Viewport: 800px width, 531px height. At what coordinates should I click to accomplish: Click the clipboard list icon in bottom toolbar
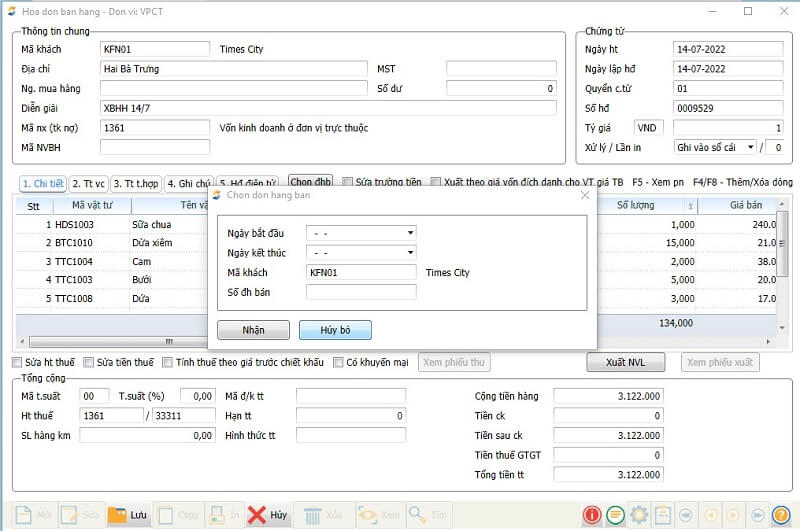click(x=662, y=515)
